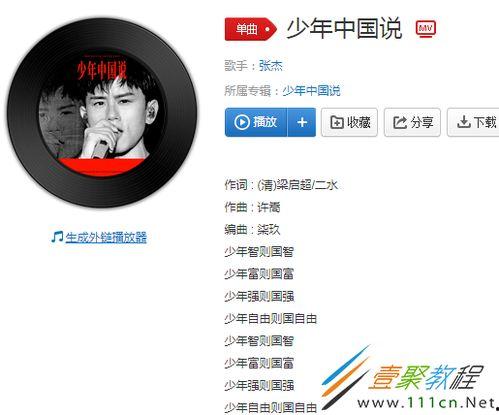Click the first lyric line 少年智则国智

click(x=259, y=252)
